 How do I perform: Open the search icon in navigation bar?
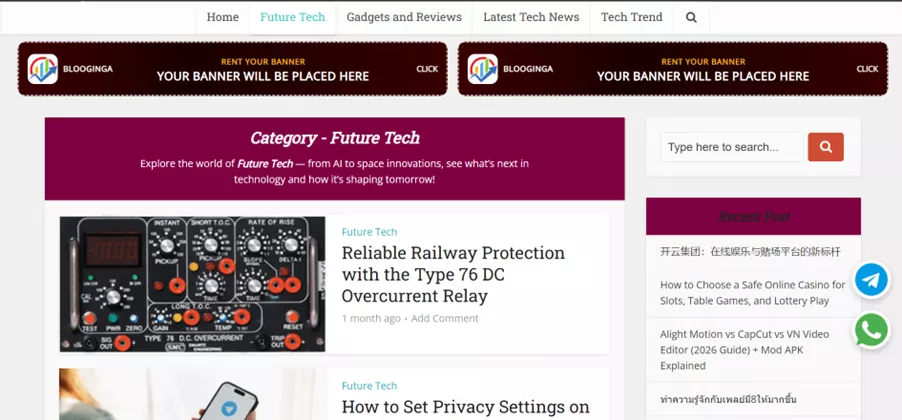pos(691,17)
